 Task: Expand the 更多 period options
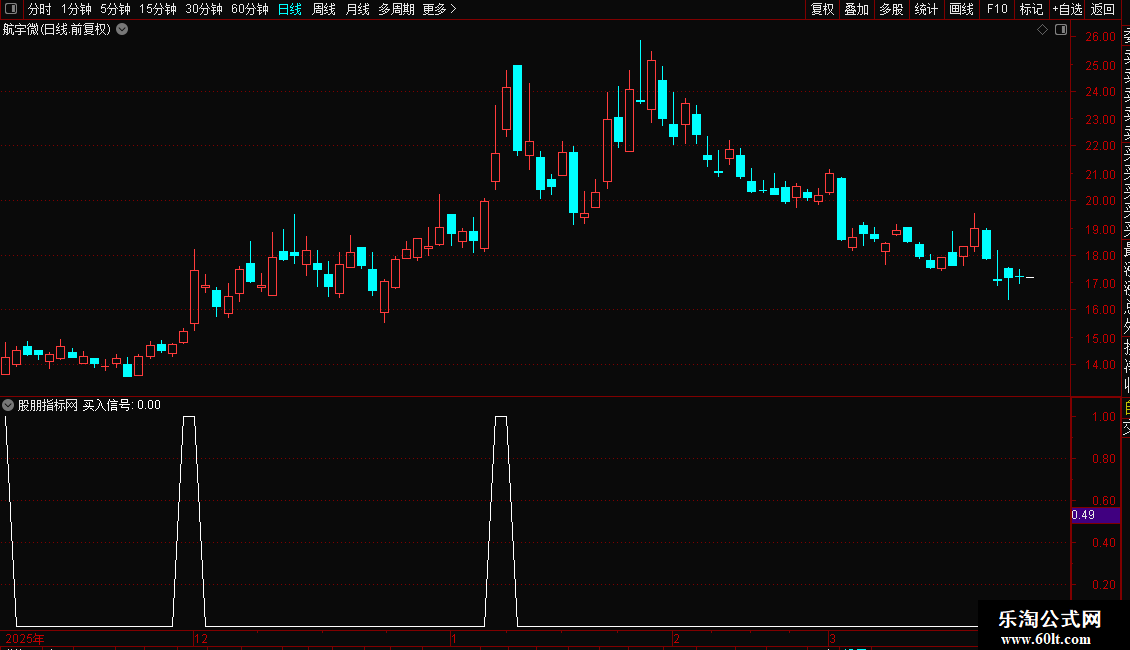point(440,9)
